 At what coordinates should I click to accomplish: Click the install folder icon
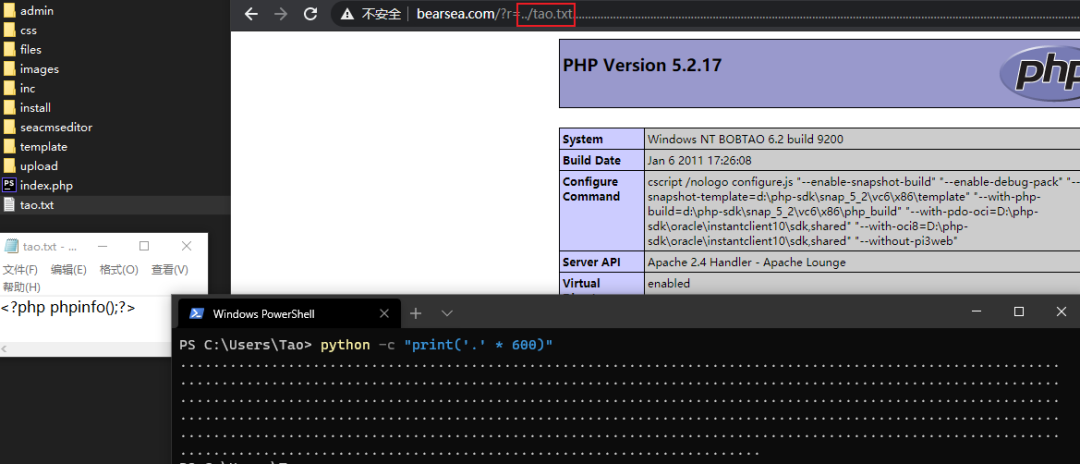click(x=9, y=107)
